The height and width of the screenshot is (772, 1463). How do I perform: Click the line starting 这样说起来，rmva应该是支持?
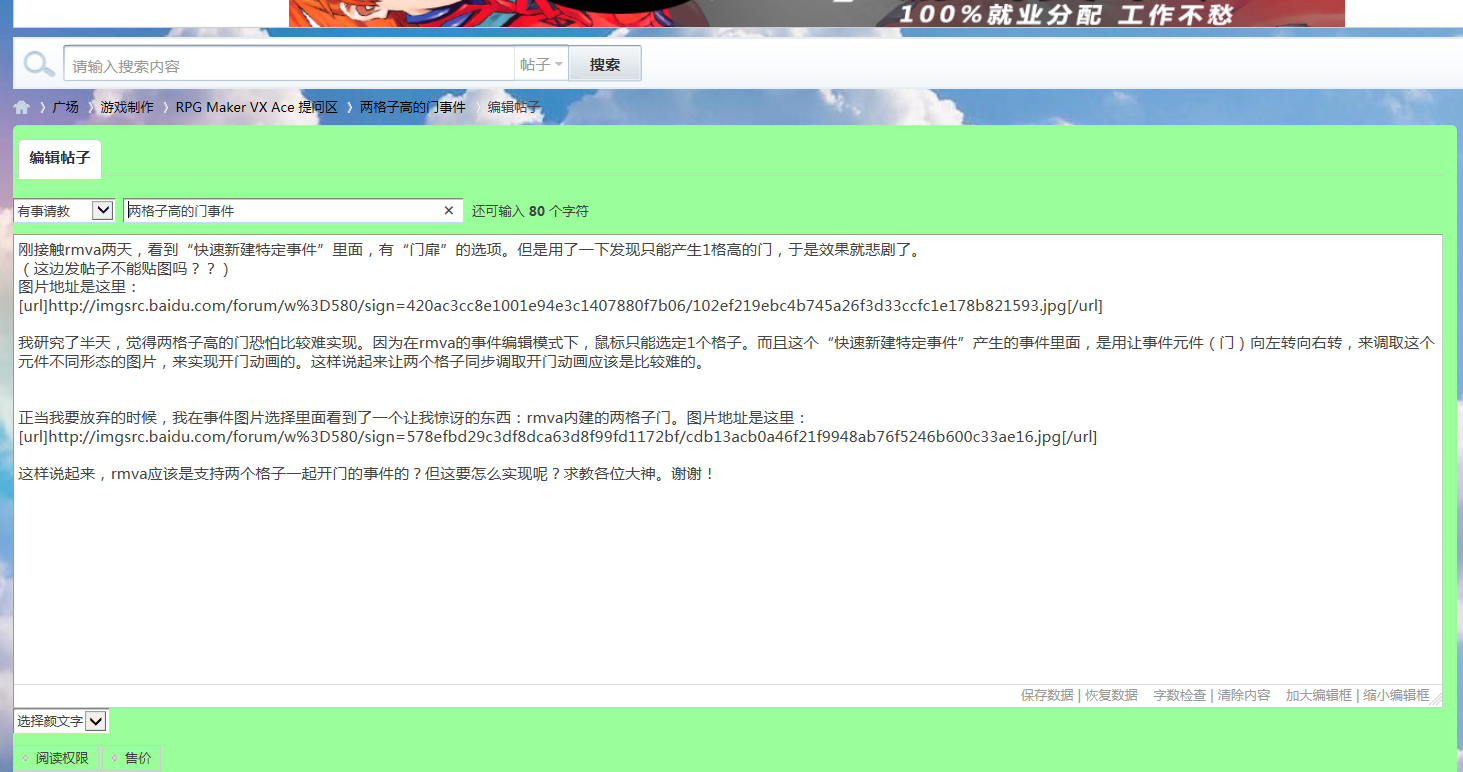pyautogui.click(x=367, y=473)
